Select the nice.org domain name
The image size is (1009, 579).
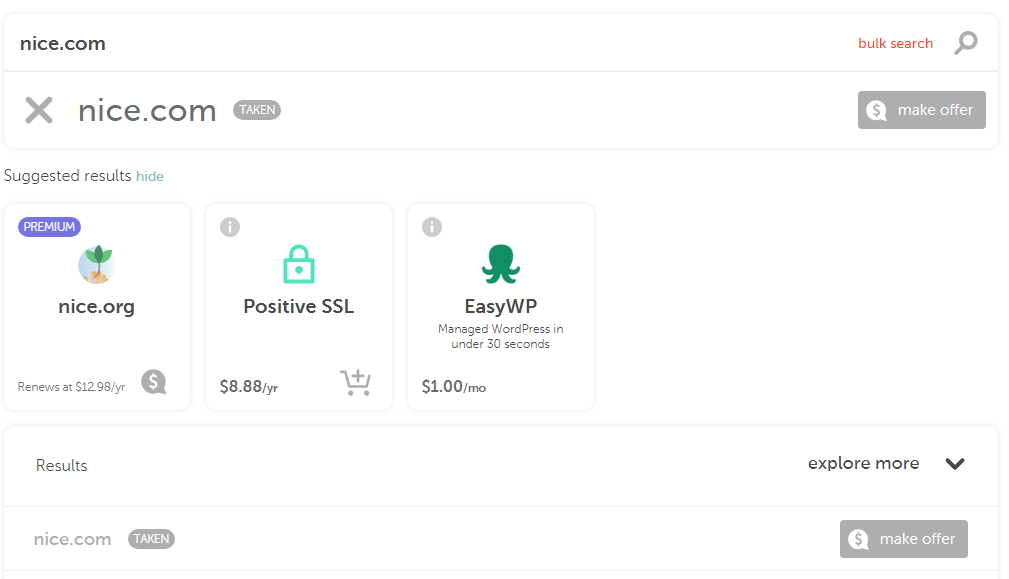pos(97,306)
